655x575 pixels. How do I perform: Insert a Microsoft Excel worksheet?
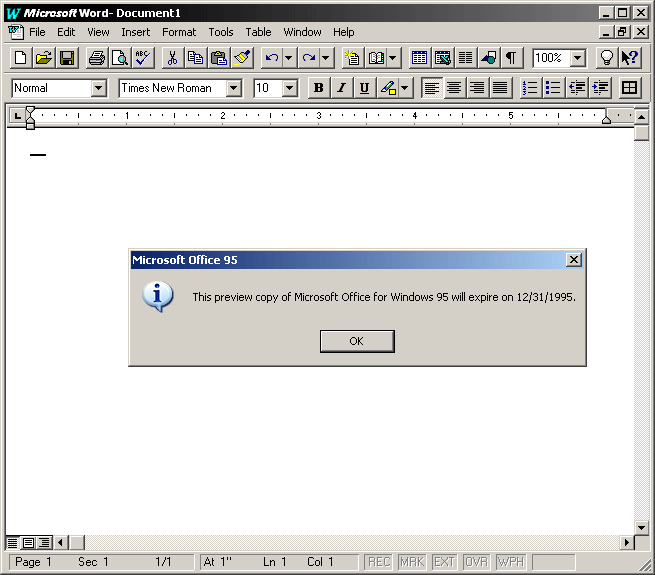coord(442,58)
